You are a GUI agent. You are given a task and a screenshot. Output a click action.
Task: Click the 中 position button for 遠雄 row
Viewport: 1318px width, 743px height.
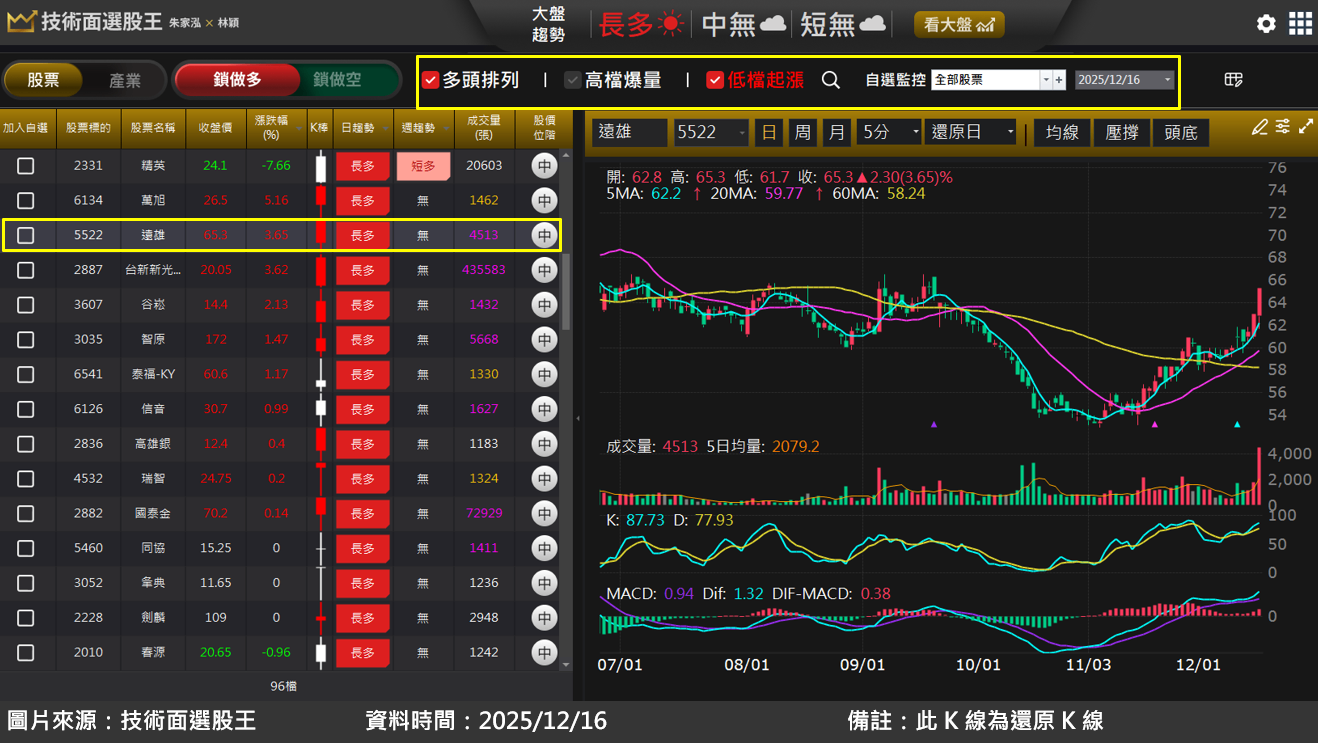[543, 235]
